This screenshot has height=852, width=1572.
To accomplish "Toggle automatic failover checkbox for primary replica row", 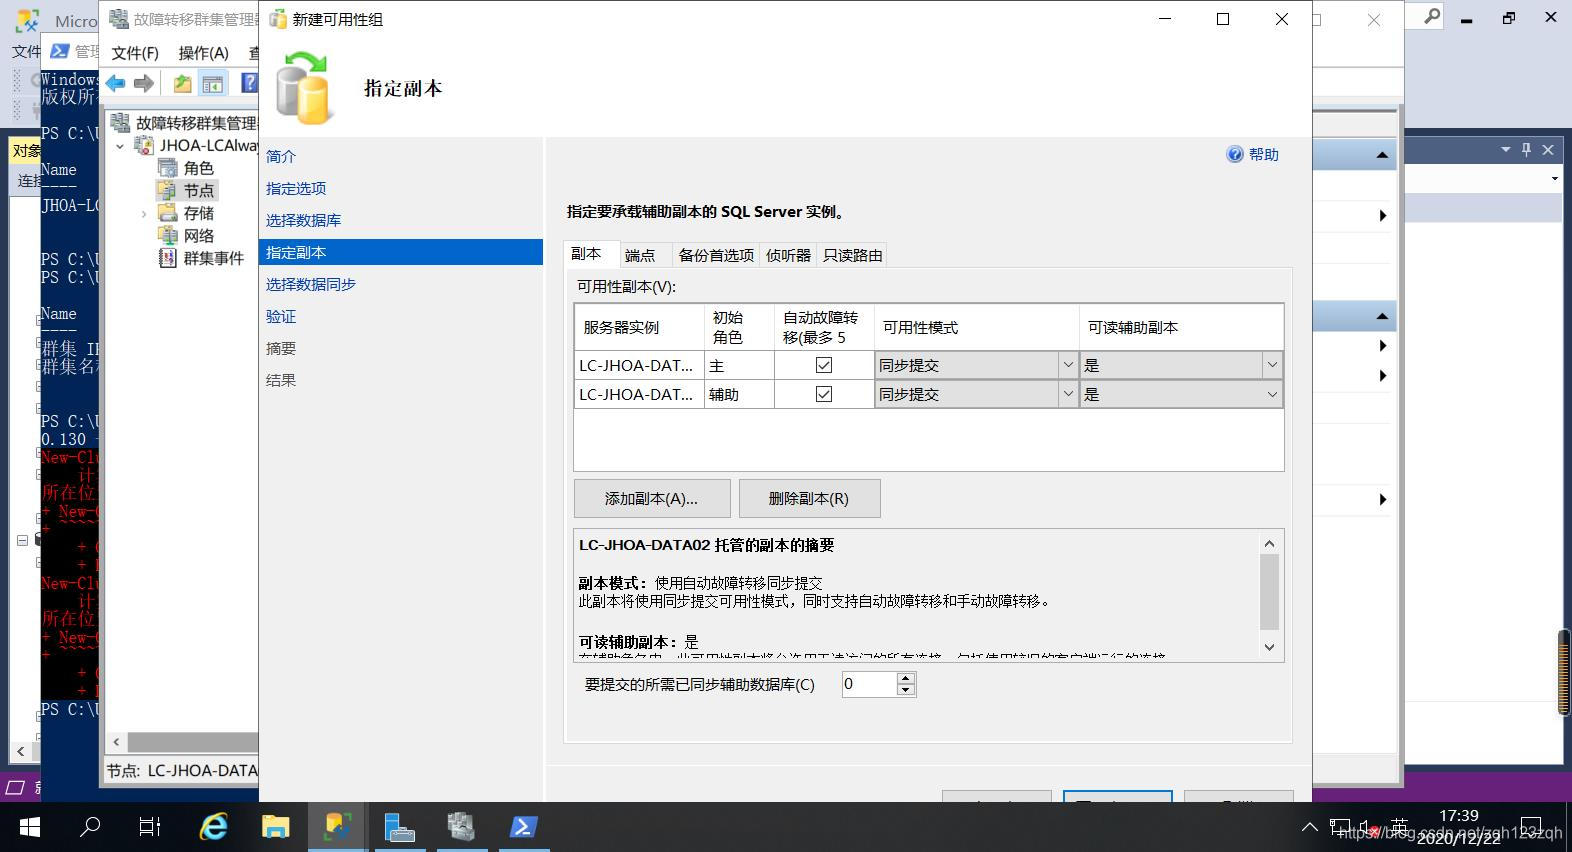I will pyautogui.click(x=824, y=365).
